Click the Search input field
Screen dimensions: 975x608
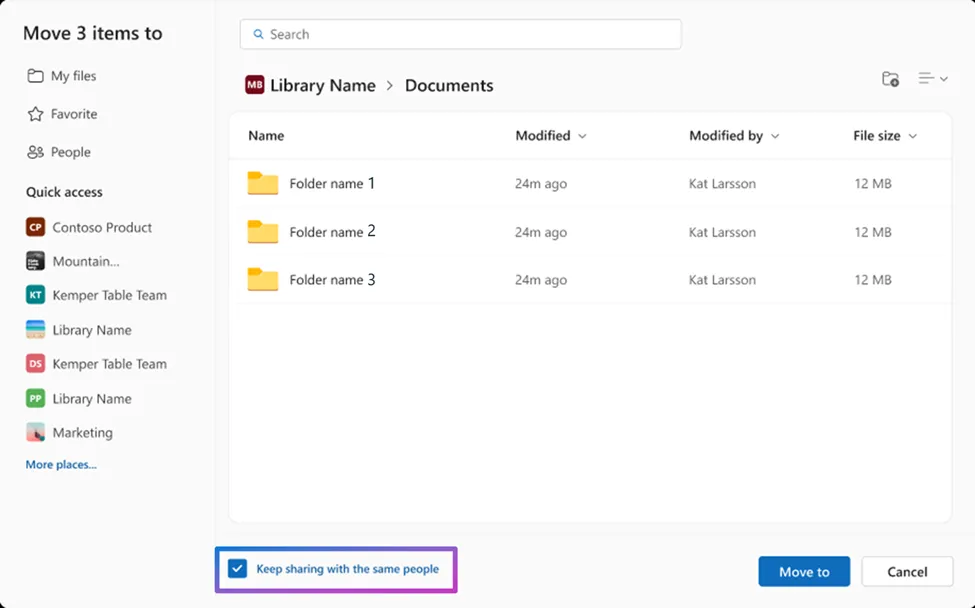tap(460, 34)
